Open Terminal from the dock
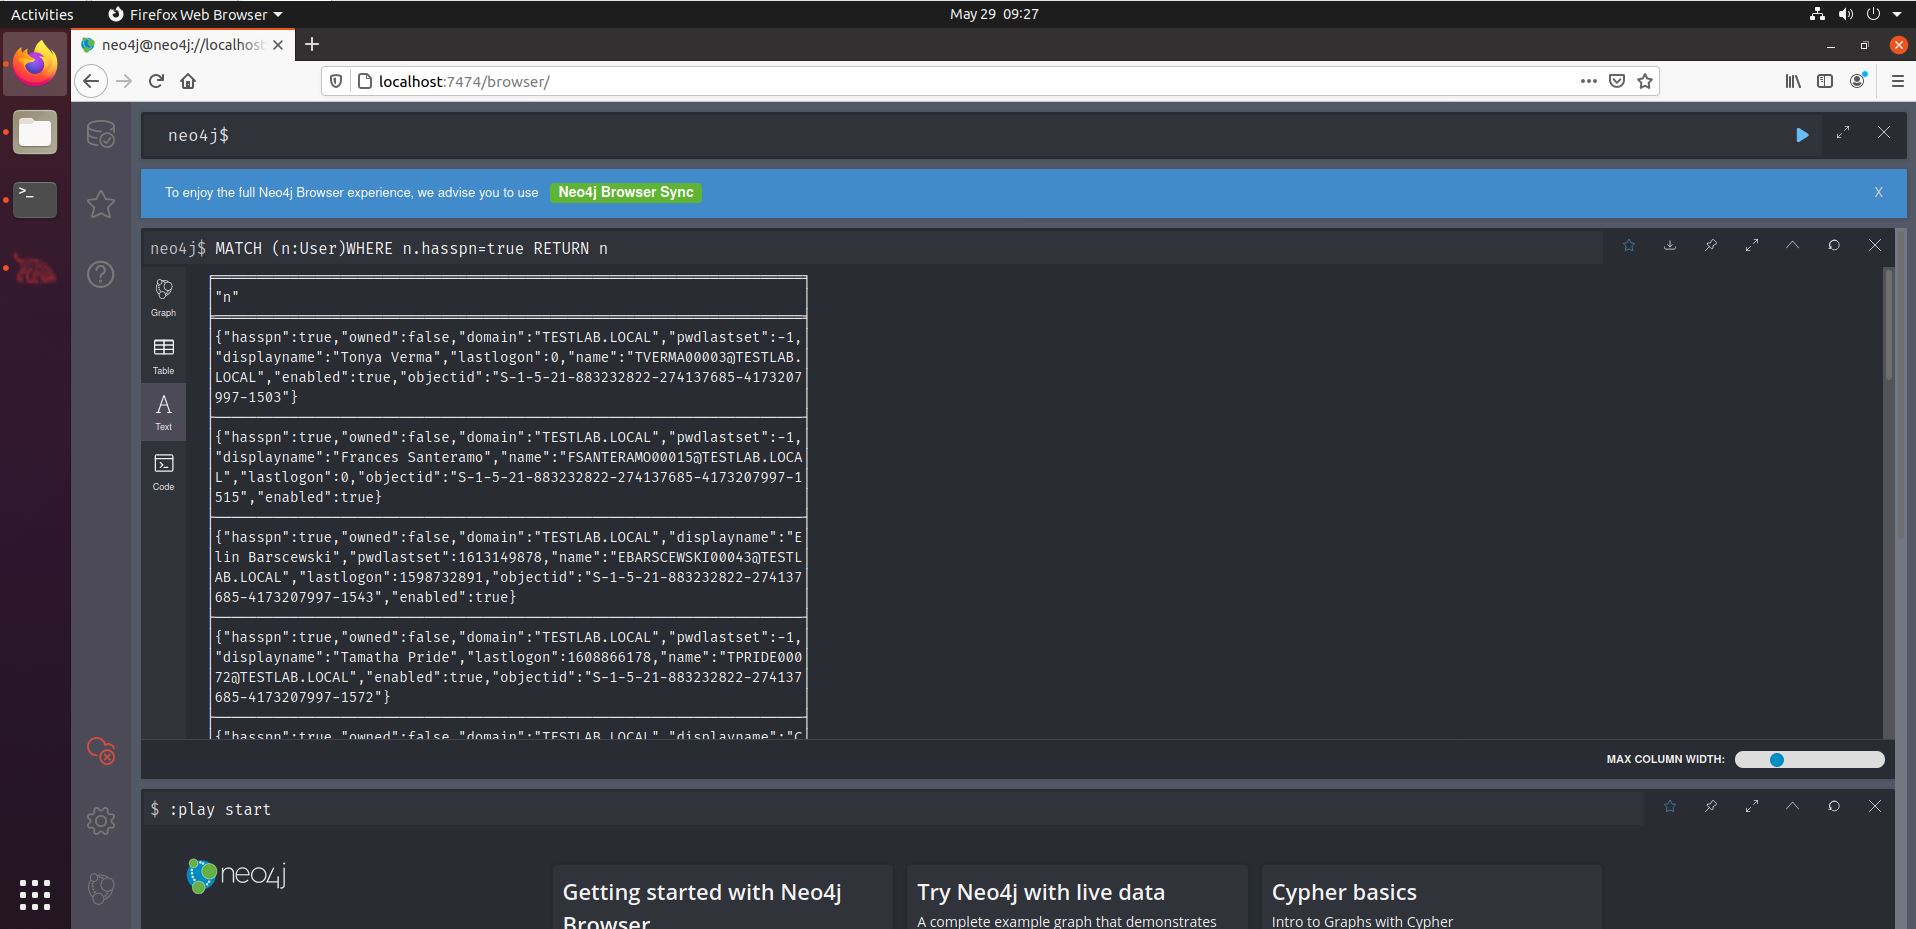Viewport: 1916px width, 929px height. coord(35,200)
